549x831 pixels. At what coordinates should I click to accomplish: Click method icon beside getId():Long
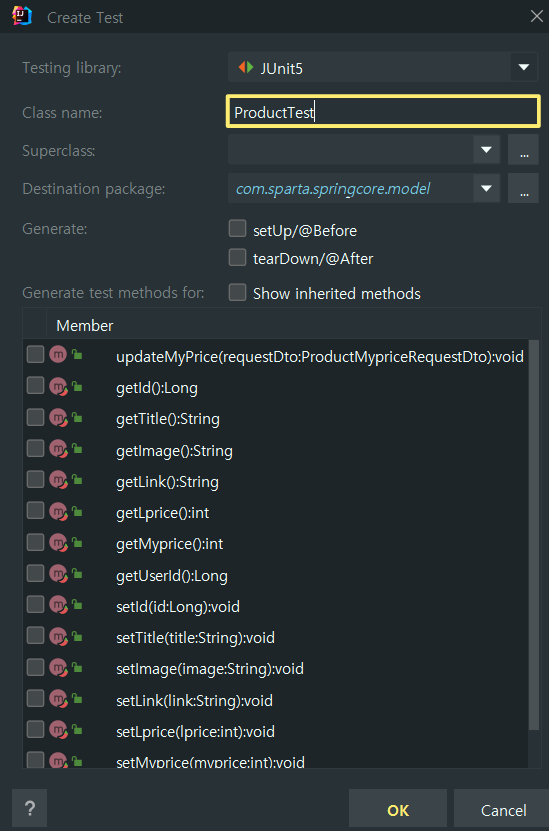[58, 387]
